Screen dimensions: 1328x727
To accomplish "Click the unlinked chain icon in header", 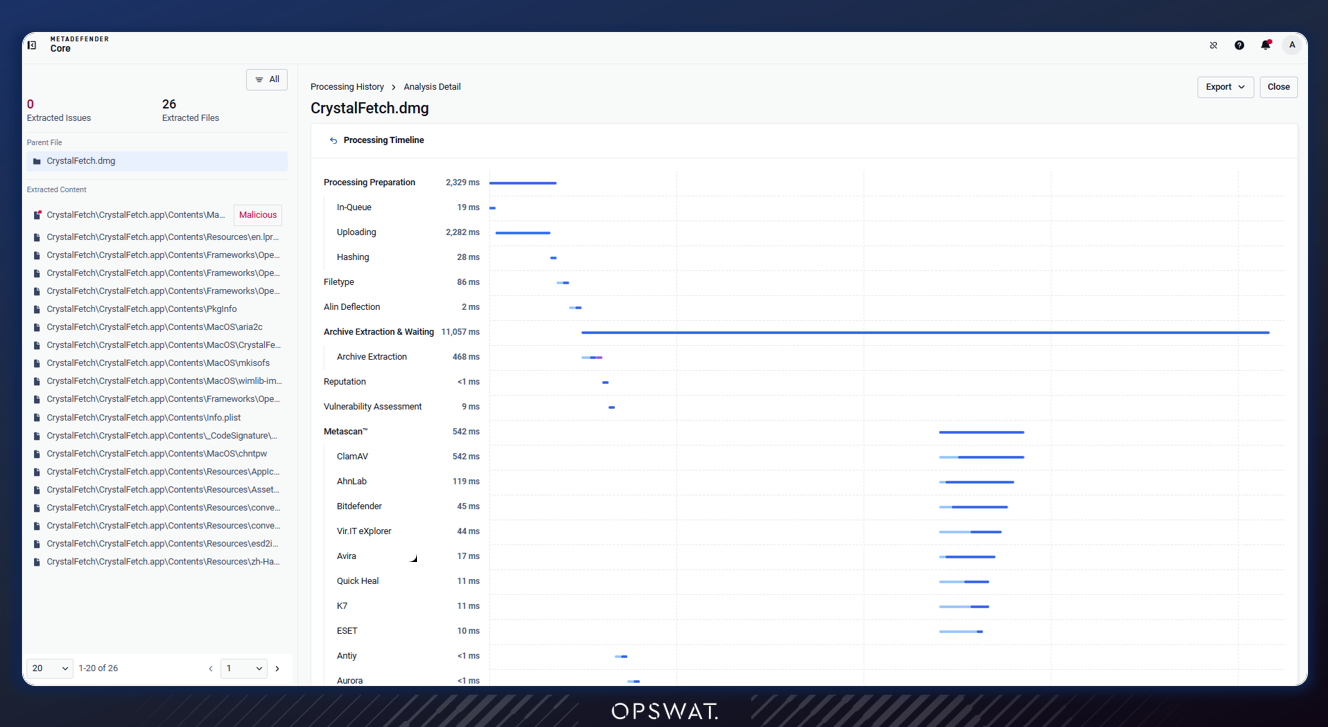I will point(1213,45).
